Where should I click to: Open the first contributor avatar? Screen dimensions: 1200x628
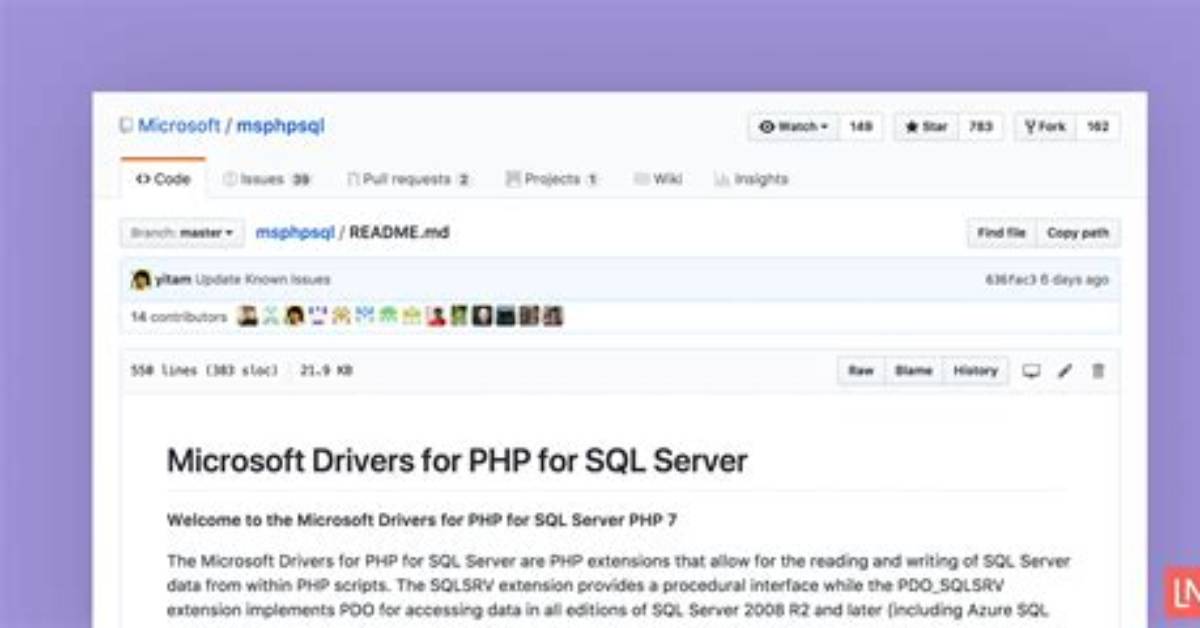click(248, 316)
